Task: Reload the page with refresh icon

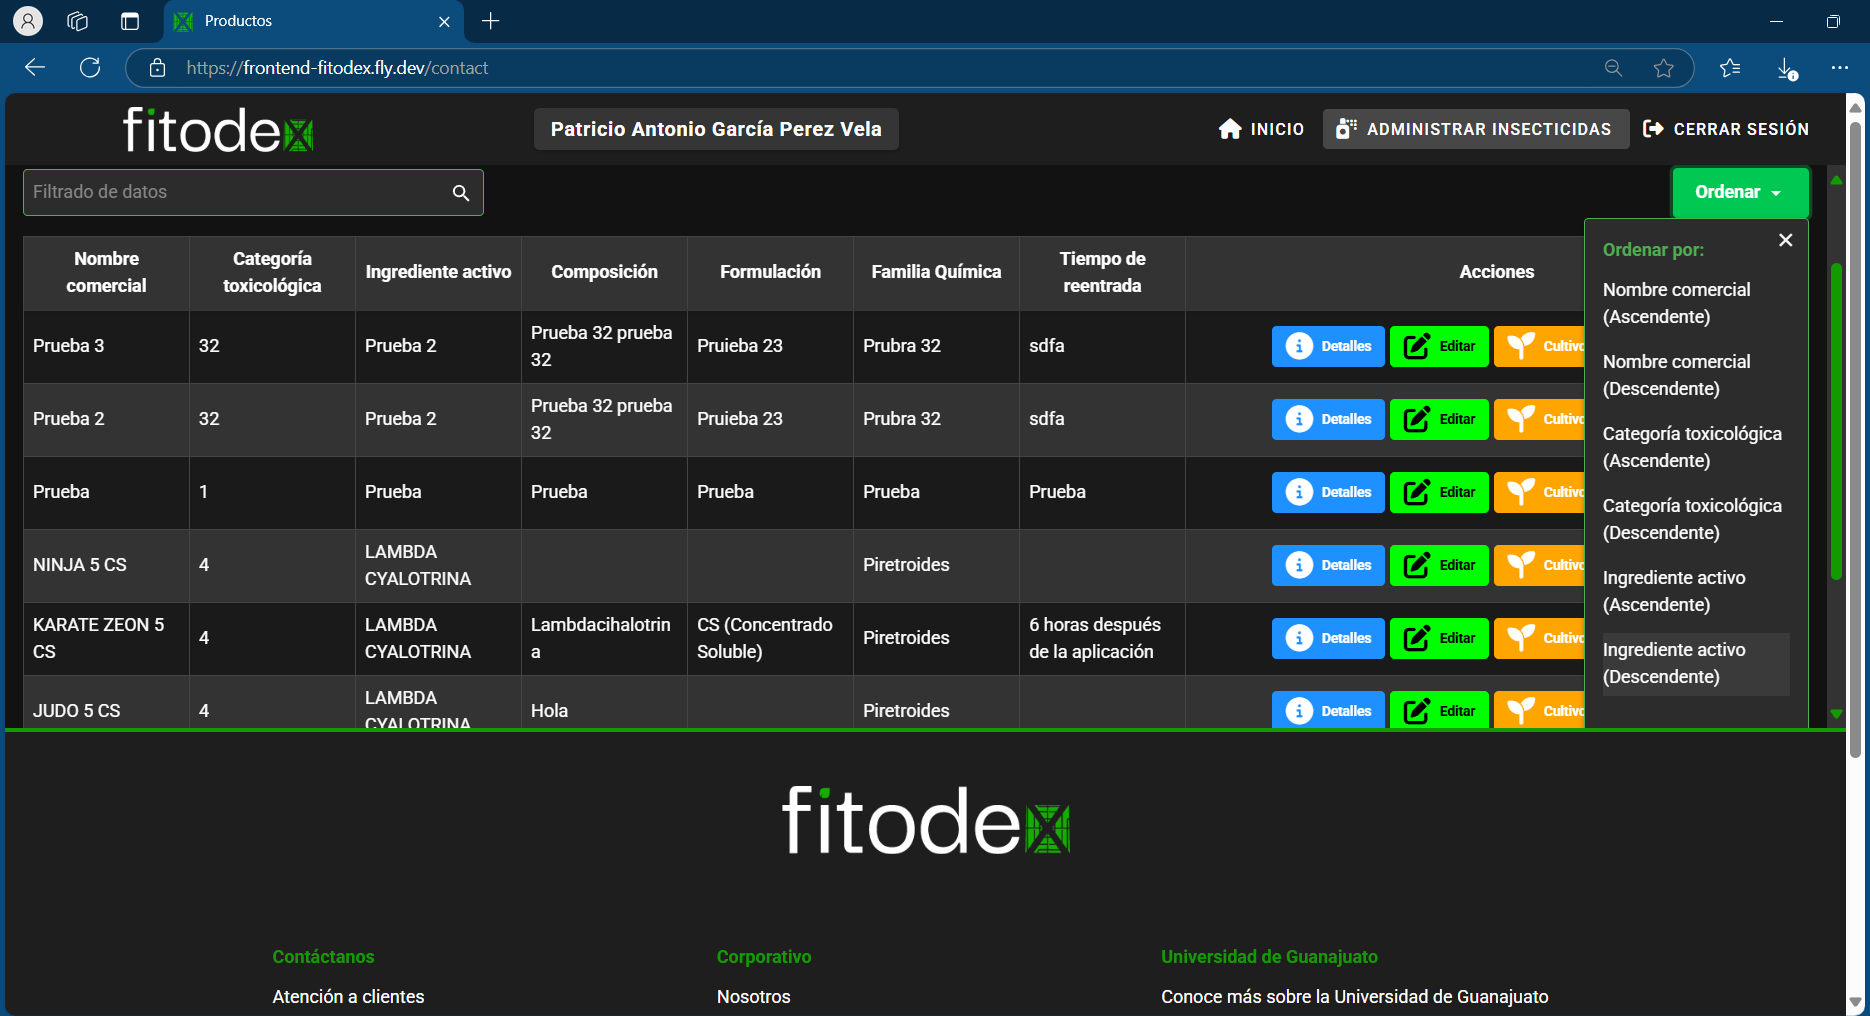Action: [x=90, y=67]
